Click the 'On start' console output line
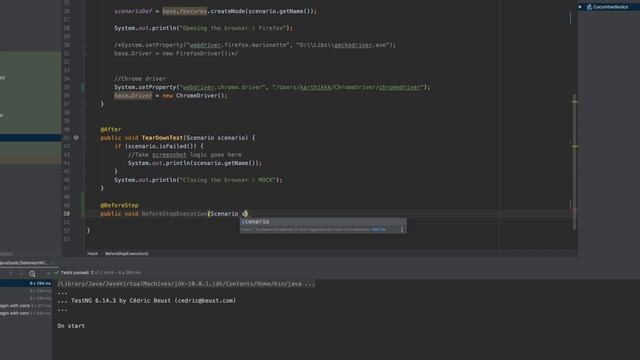This screenshot has height=360, width=640. point(71,326)
